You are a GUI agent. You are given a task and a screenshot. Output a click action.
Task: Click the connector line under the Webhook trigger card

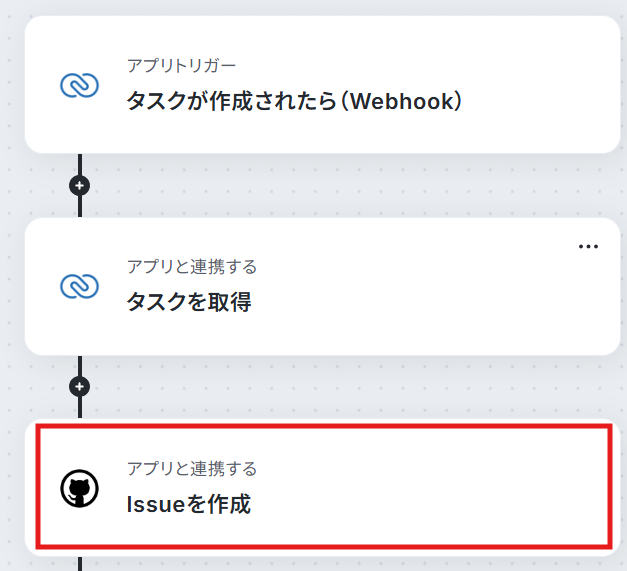(80, 164)
